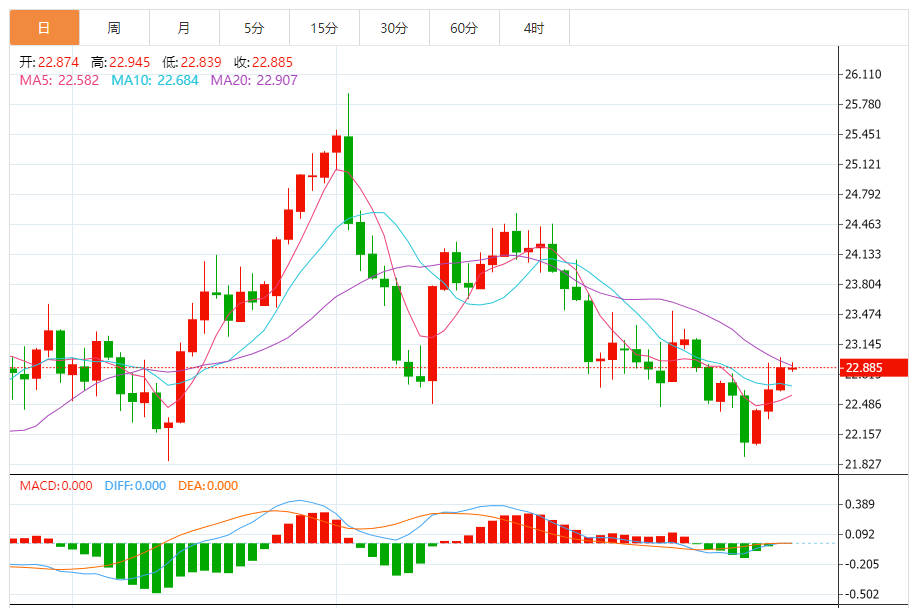Click the 25.780 price axis label

[863, 104]
